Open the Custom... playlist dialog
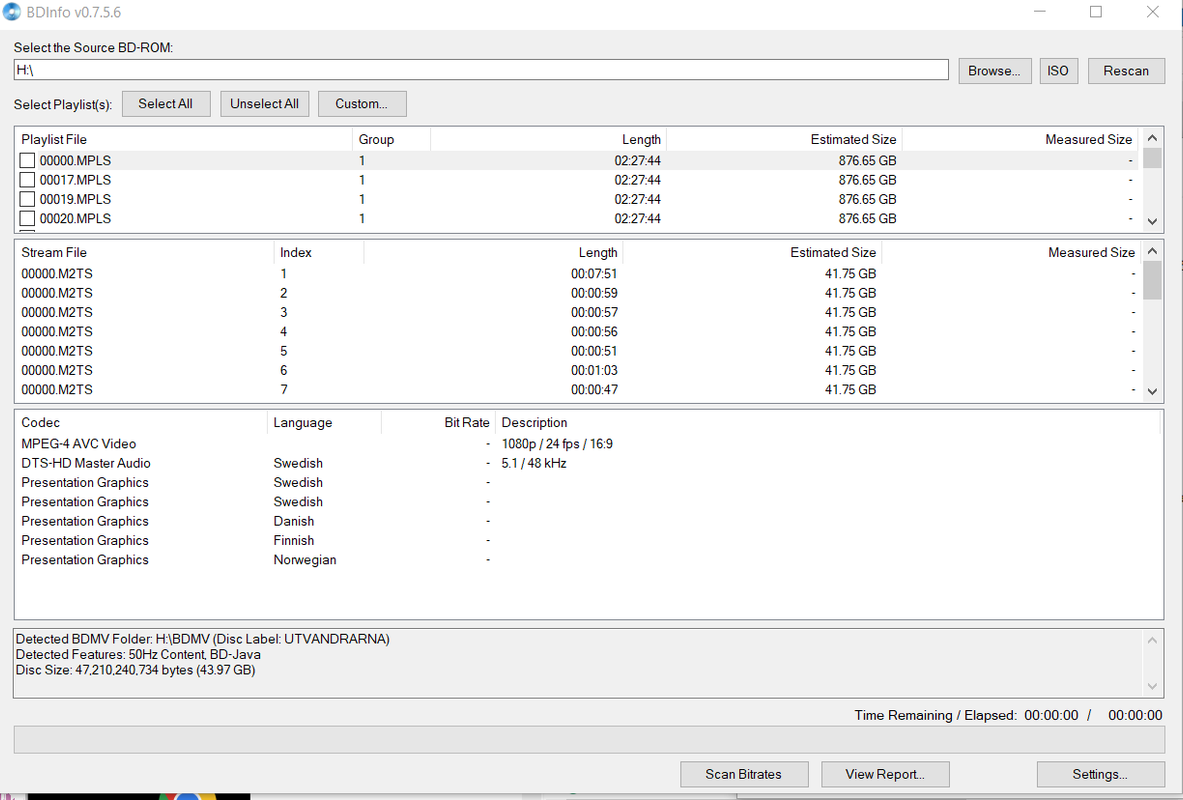Screen dimensions: 1183x800 pos(362,104)
